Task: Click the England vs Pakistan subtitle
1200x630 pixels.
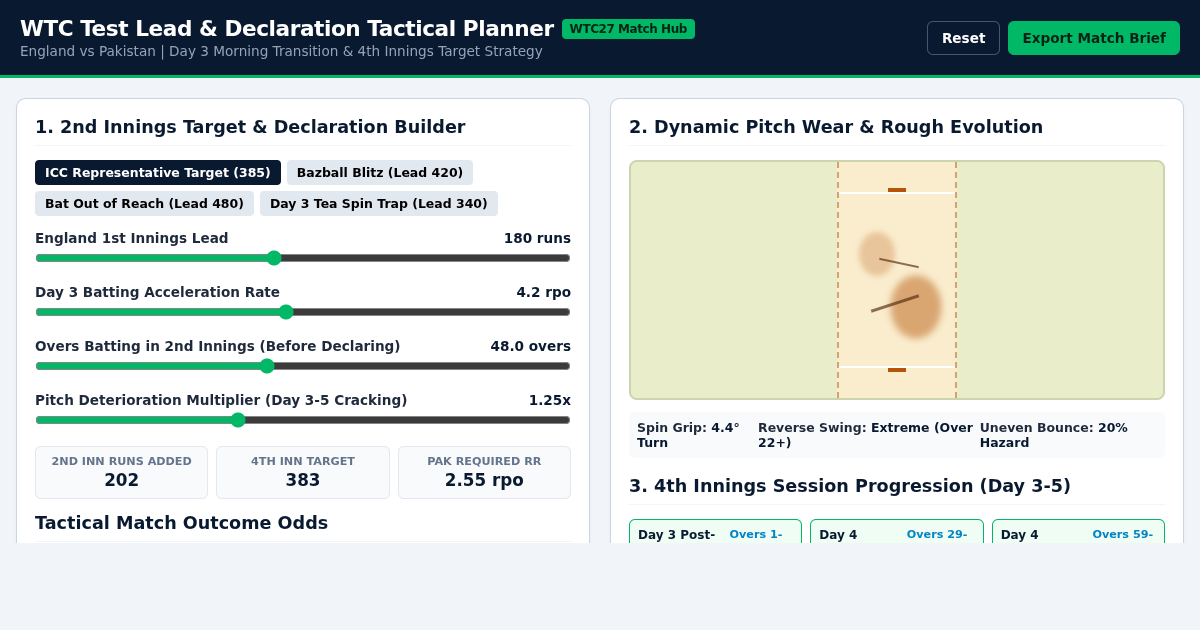Action: [x=281, y=51]
